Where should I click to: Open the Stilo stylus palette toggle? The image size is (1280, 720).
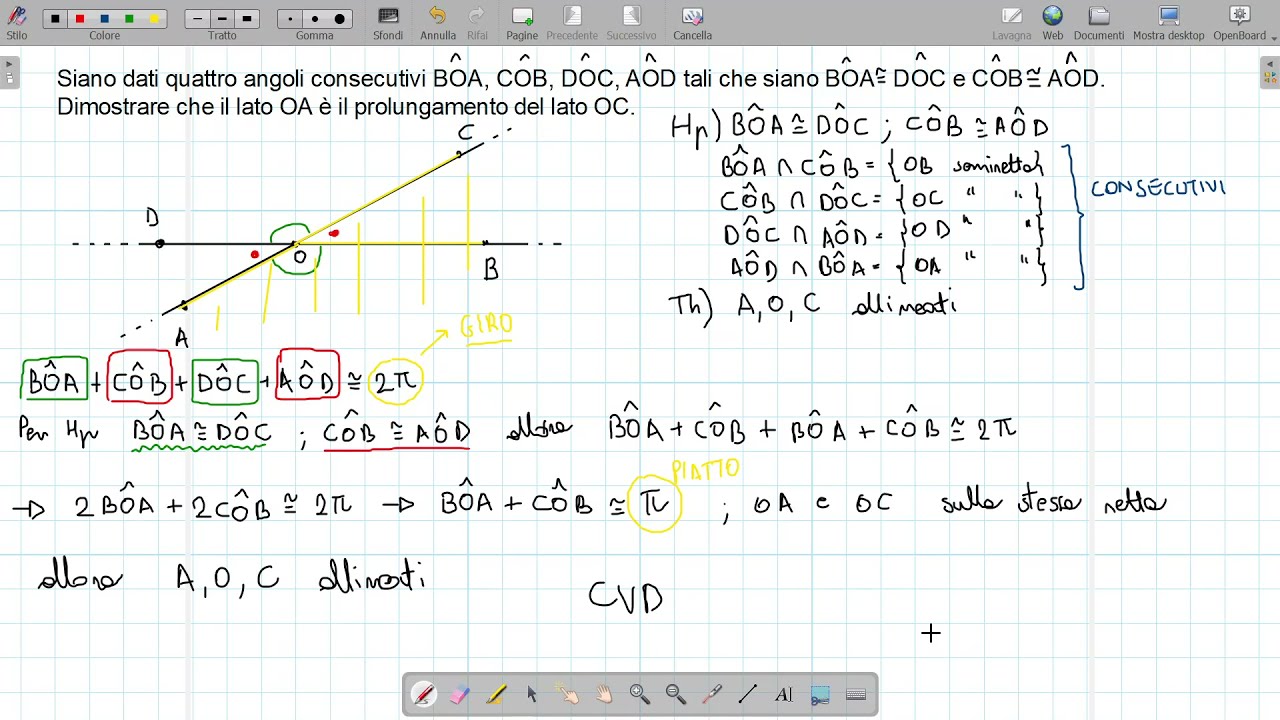click(x=17, y=21)
